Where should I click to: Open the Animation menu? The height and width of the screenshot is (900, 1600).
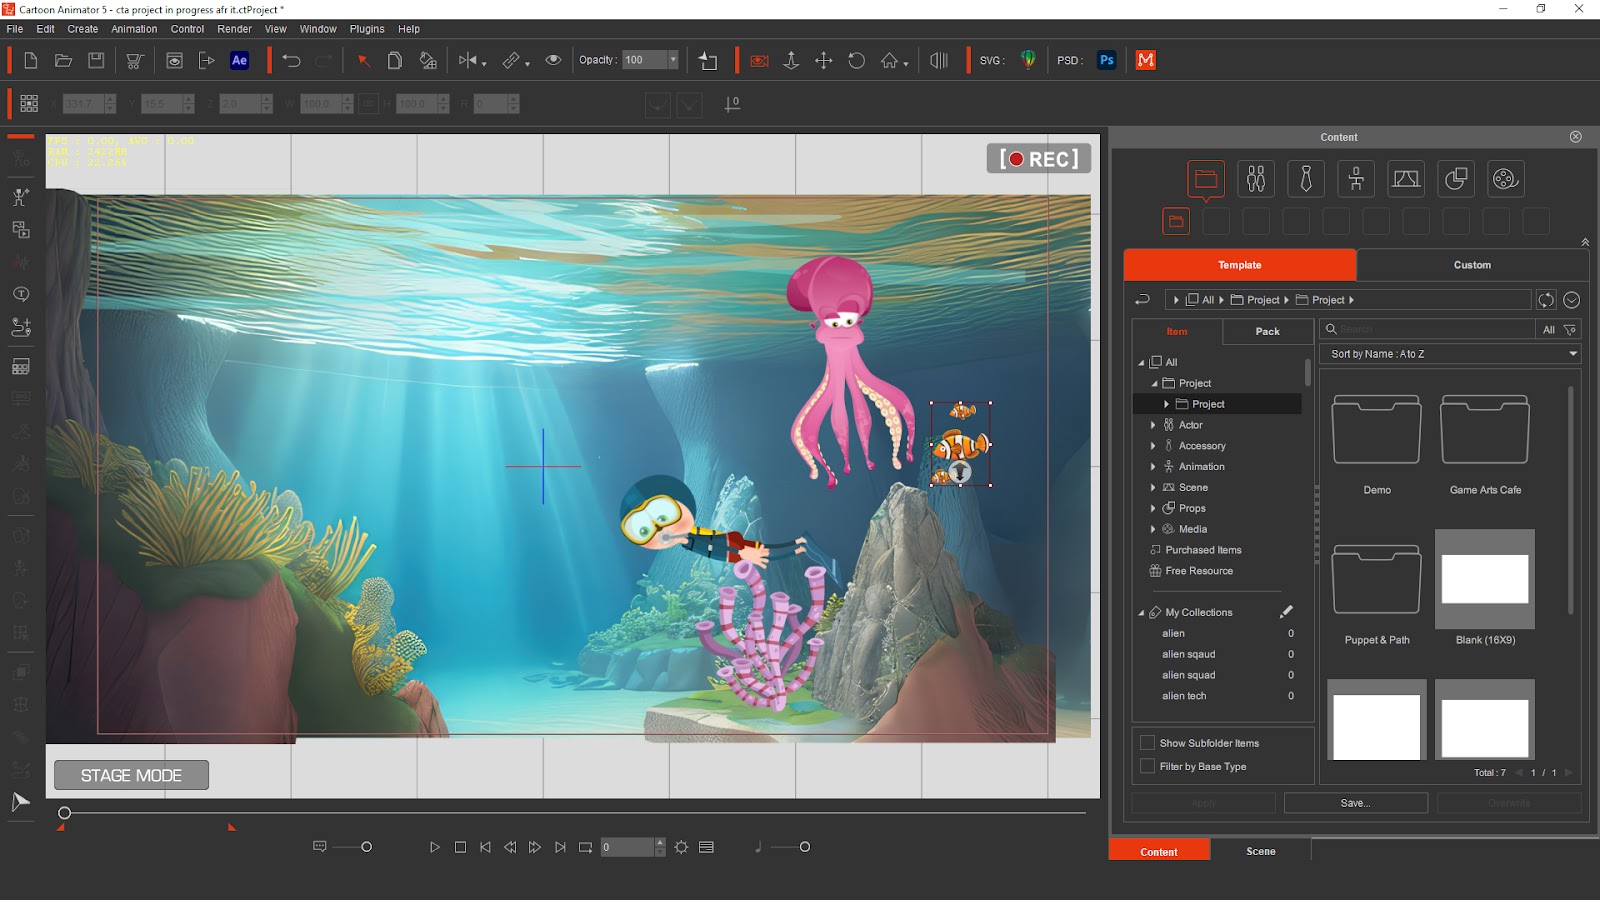pos(134,29)
